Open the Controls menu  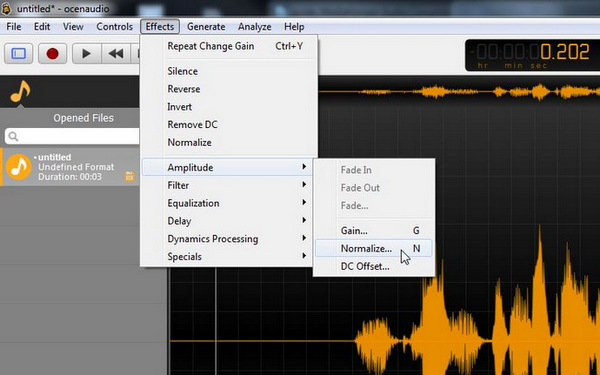[114, 27]
